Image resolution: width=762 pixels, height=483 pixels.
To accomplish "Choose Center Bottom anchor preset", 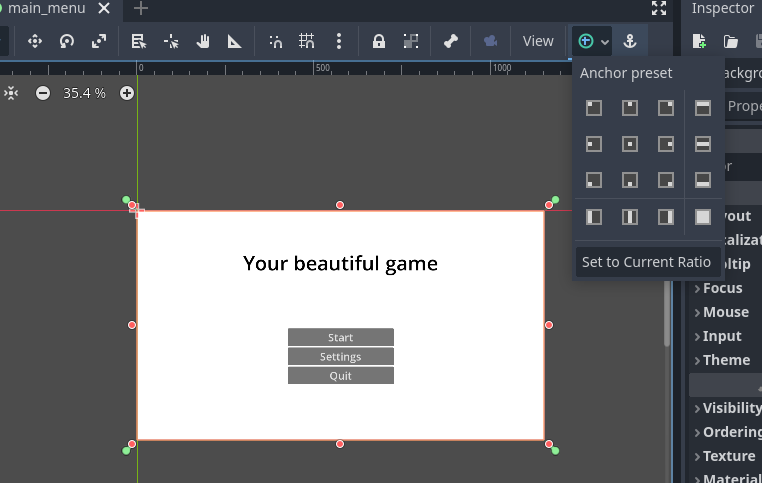I will tap(630, 180).
